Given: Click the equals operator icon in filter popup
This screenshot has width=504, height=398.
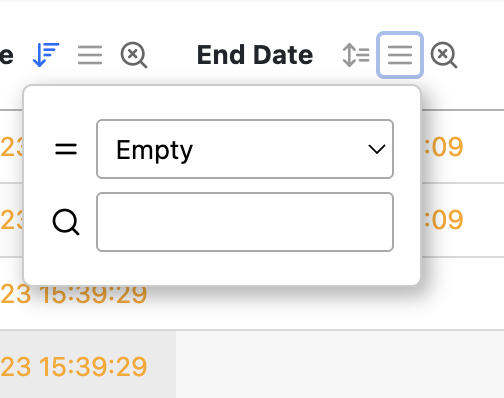Looking at the screenshot, I should coord(66,149).
